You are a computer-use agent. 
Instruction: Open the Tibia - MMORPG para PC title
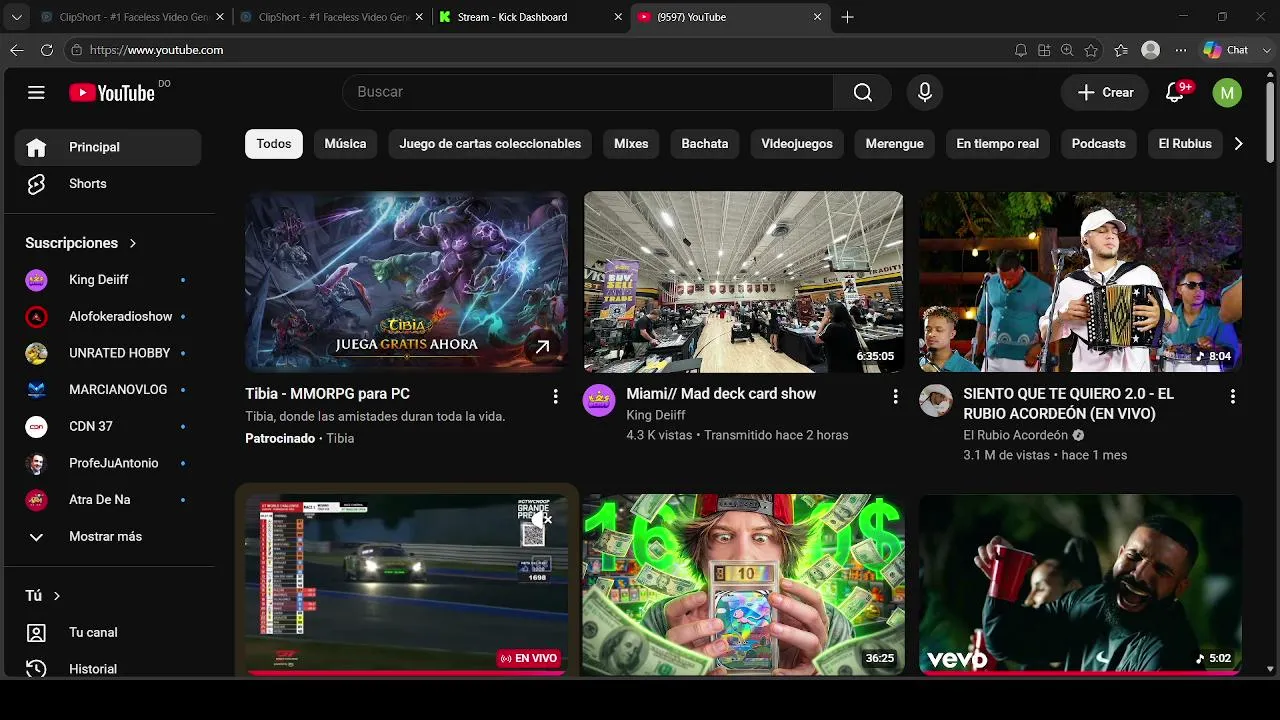click(328, 394)
